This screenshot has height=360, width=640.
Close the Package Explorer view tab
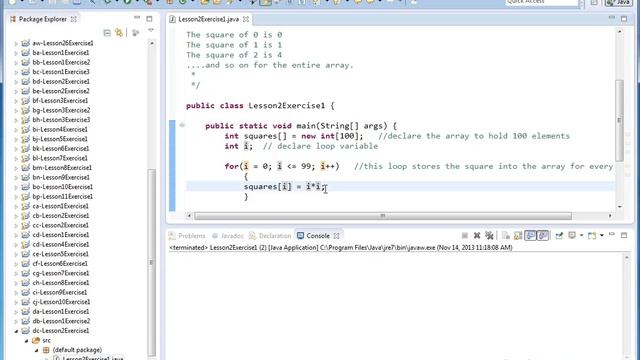[x=74, y=19]
